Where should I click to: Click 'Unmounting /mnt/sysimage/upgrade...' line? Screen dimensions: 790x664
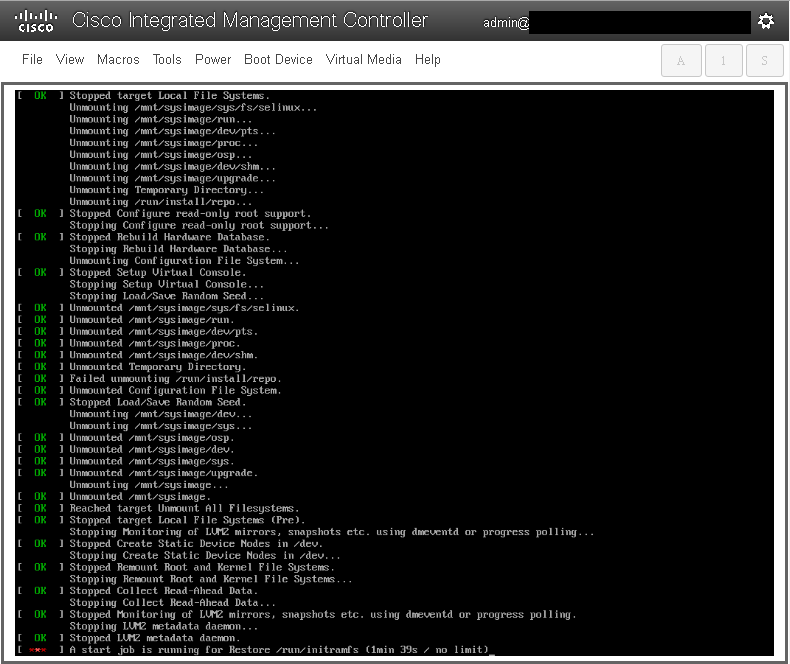[172, 178]
